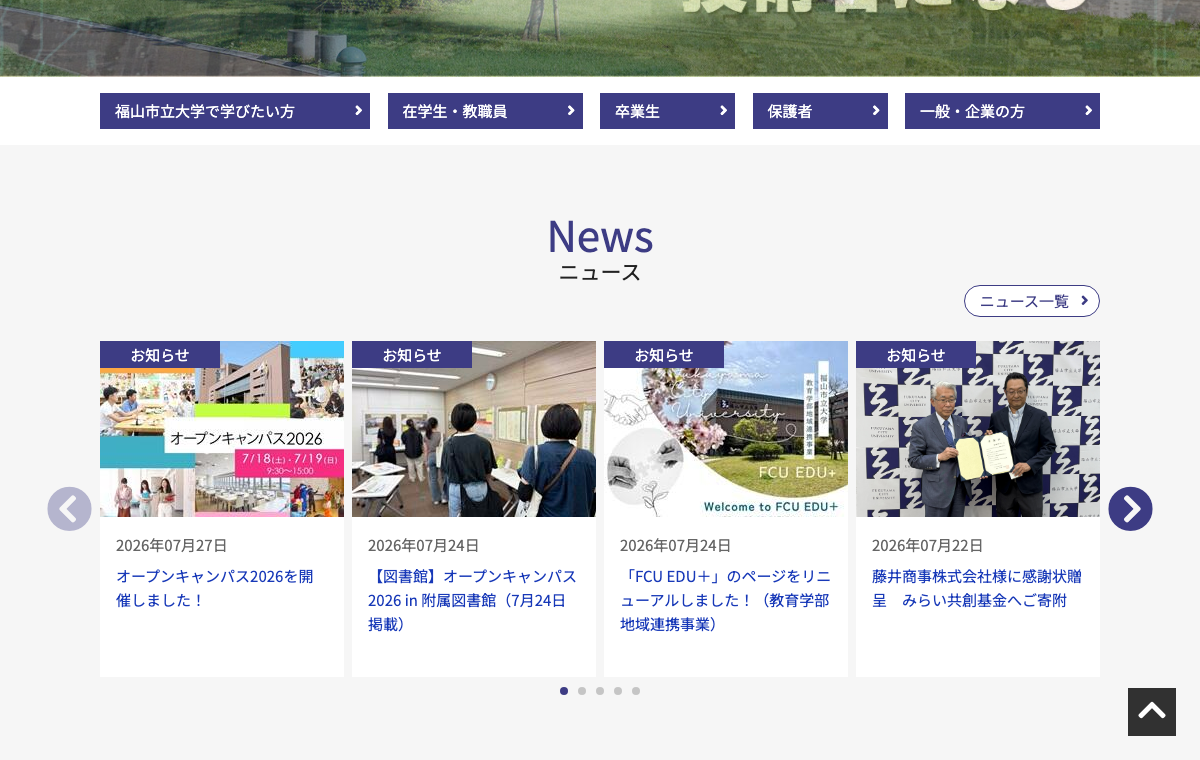1200x760 pixels.
Task: Open the ニュース一覧 button
Action: [x=1032, y=301]
